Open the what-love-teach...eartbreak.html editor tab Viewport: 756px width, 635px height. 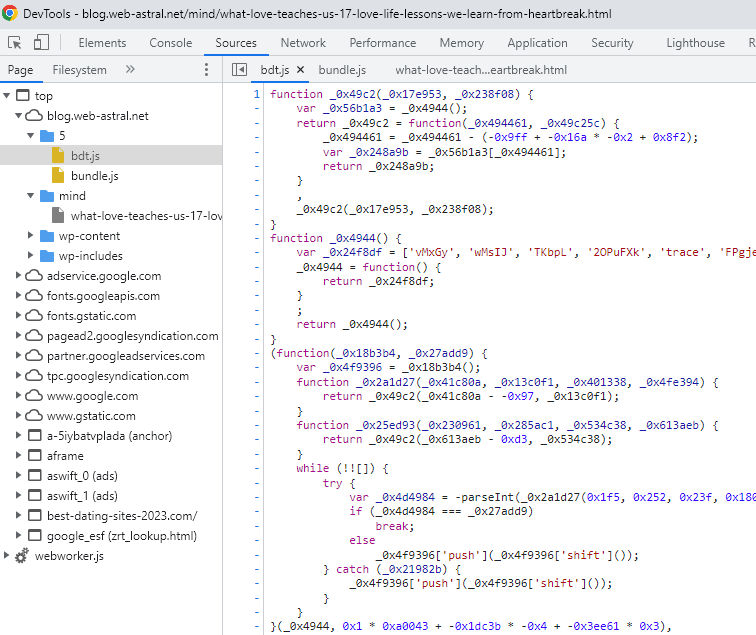[x=480, y=70]
